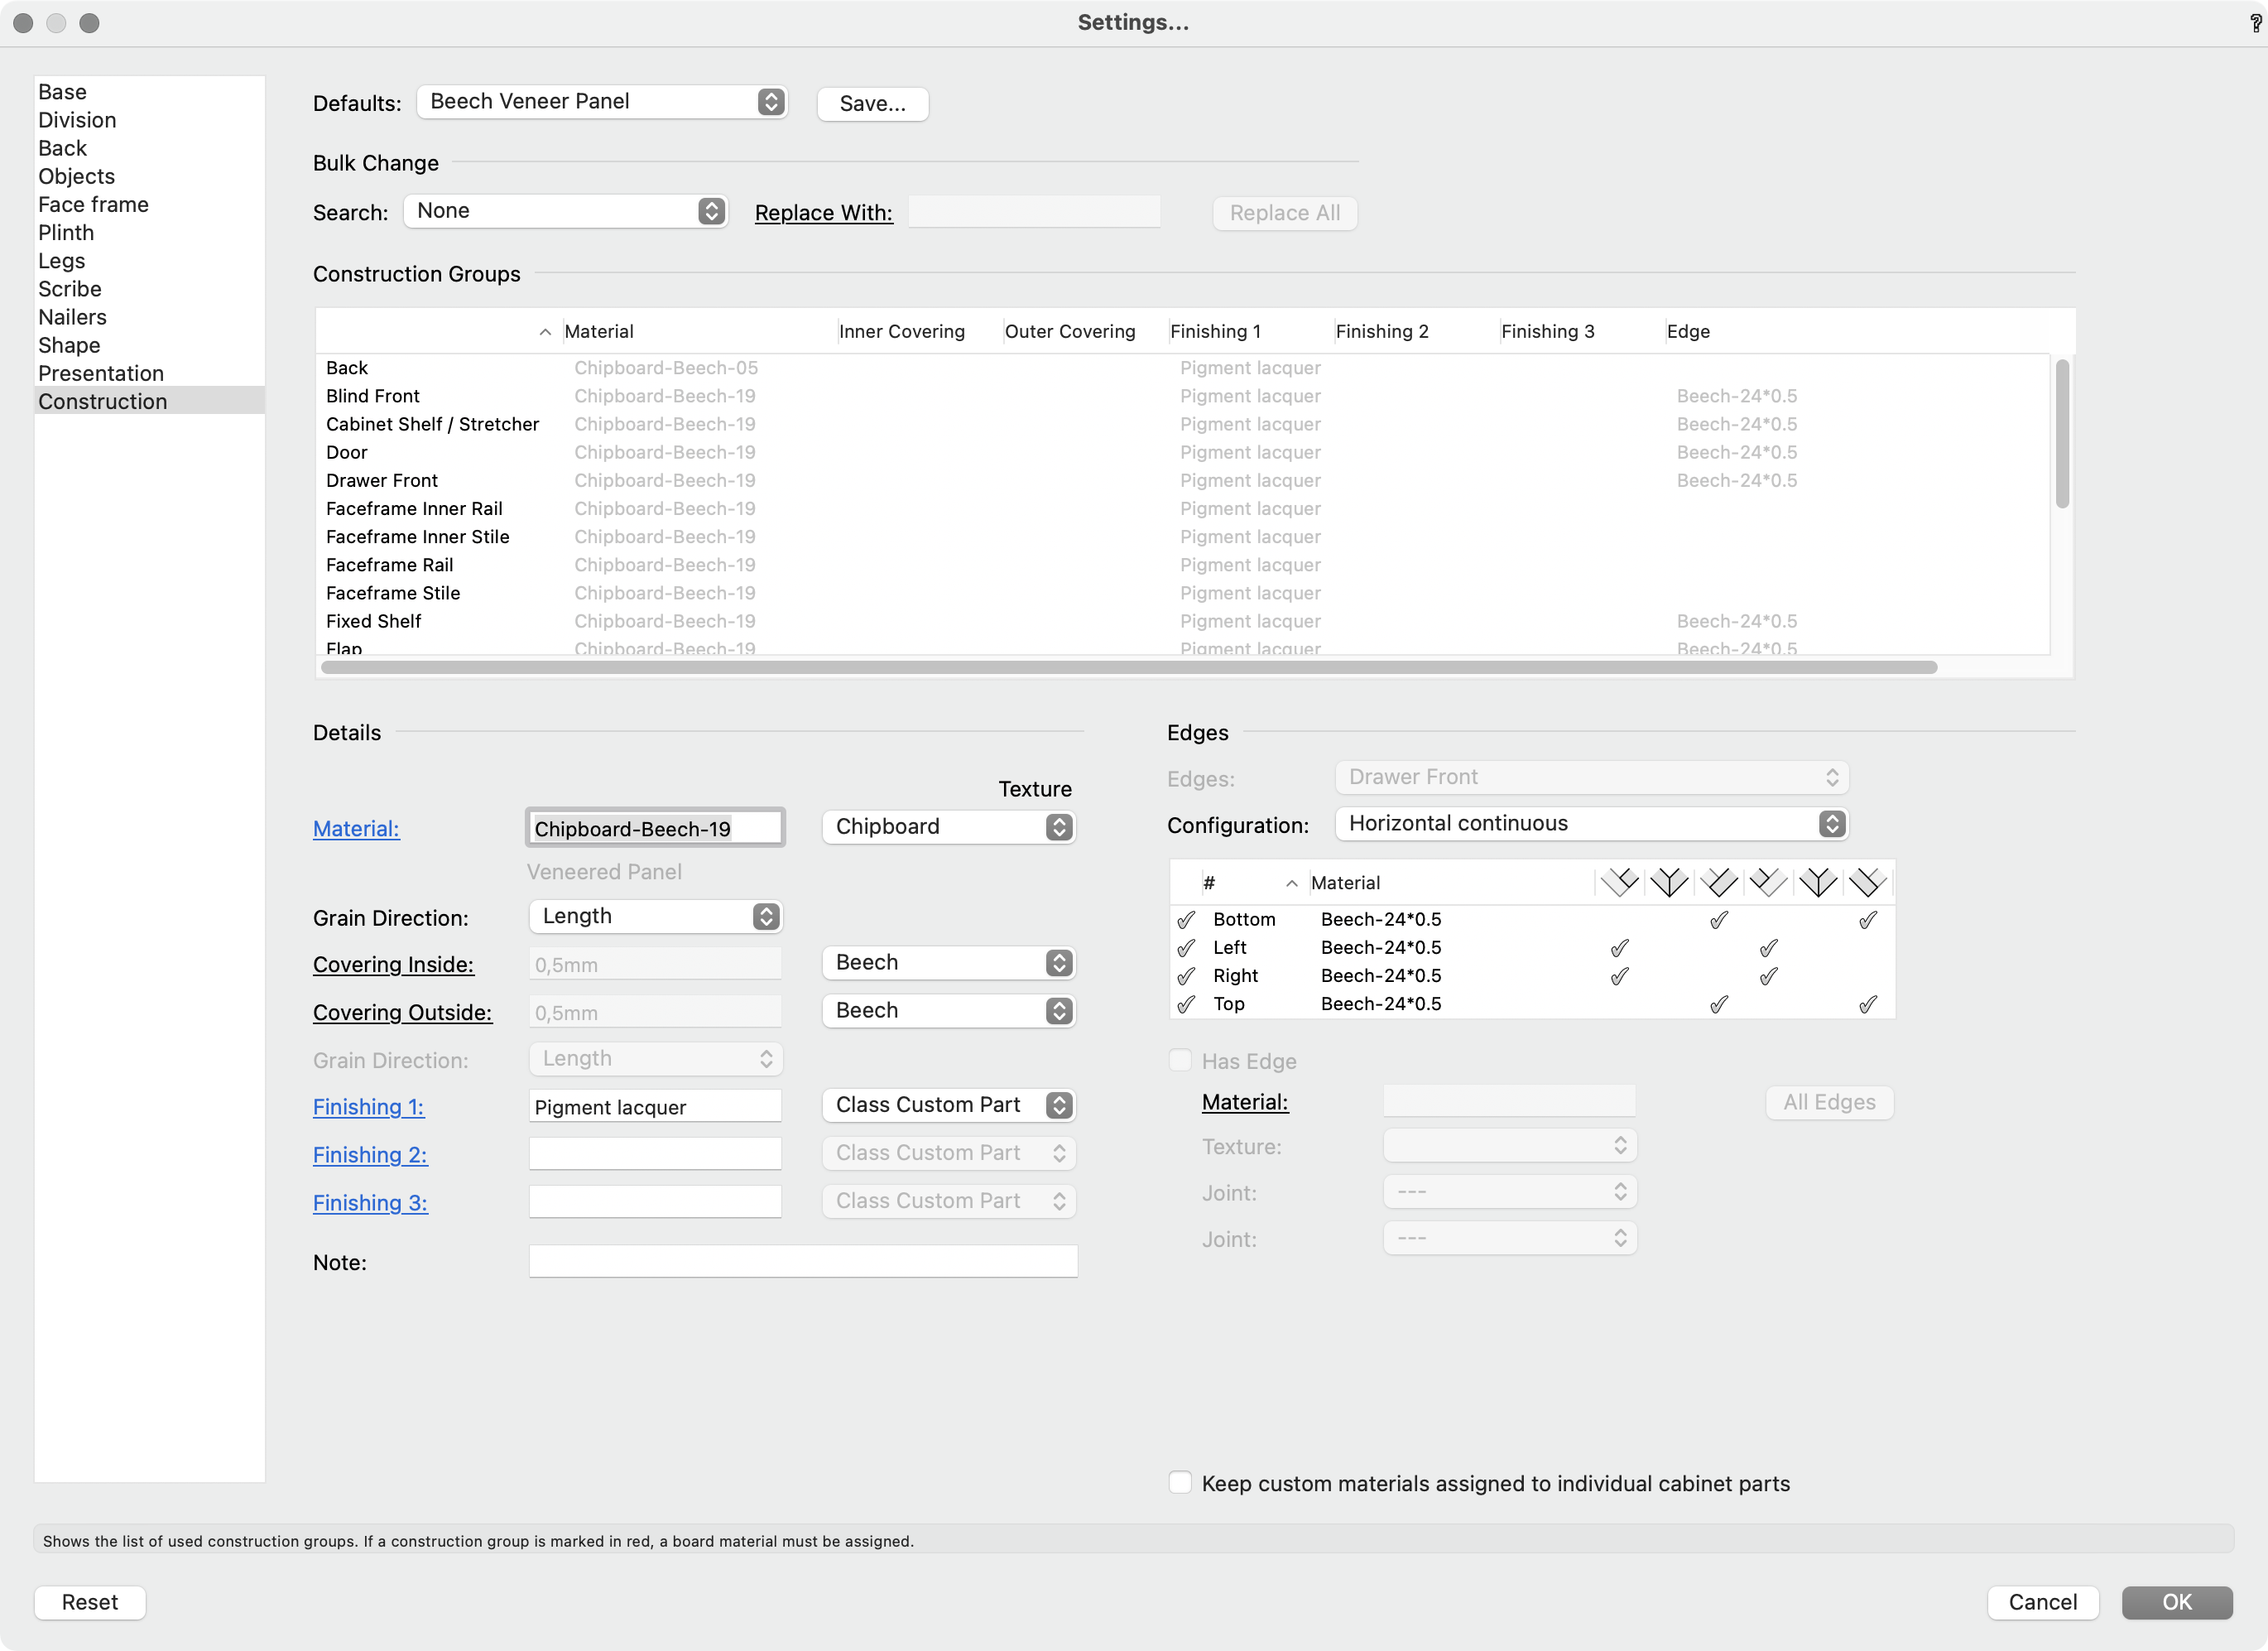Screen dimensions: 2268x1651
Task: Open the Covering Outside Beech texture dropdown
Action: point(948,1010)
